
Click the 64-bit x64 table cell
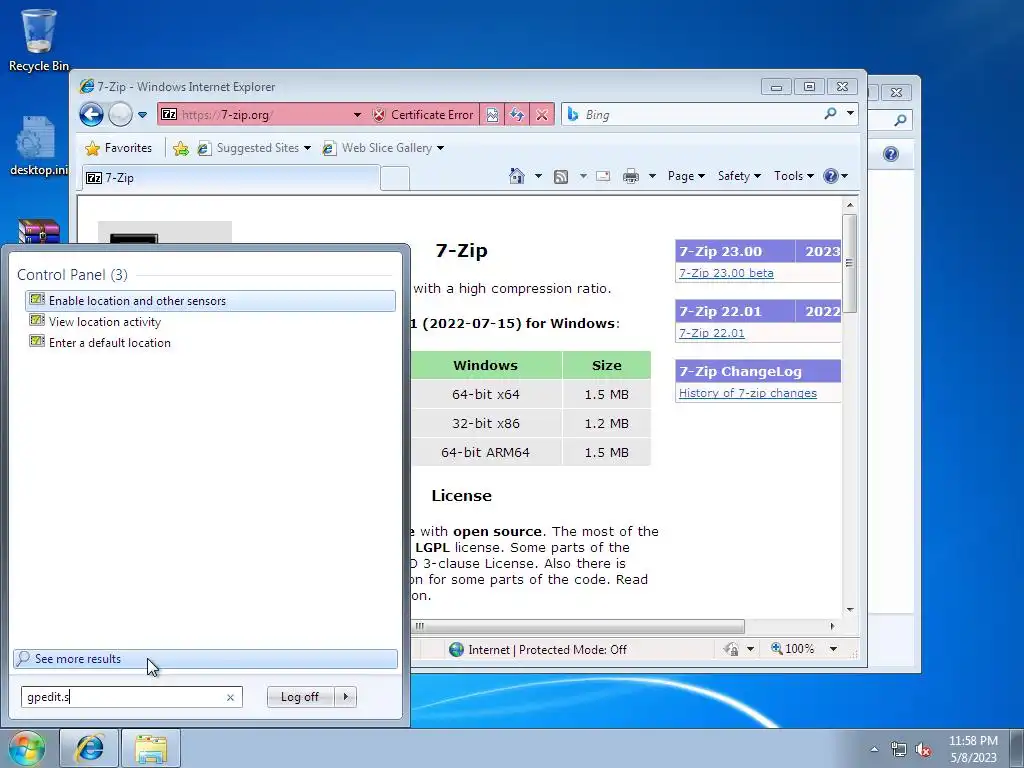[x=486, y=394]
